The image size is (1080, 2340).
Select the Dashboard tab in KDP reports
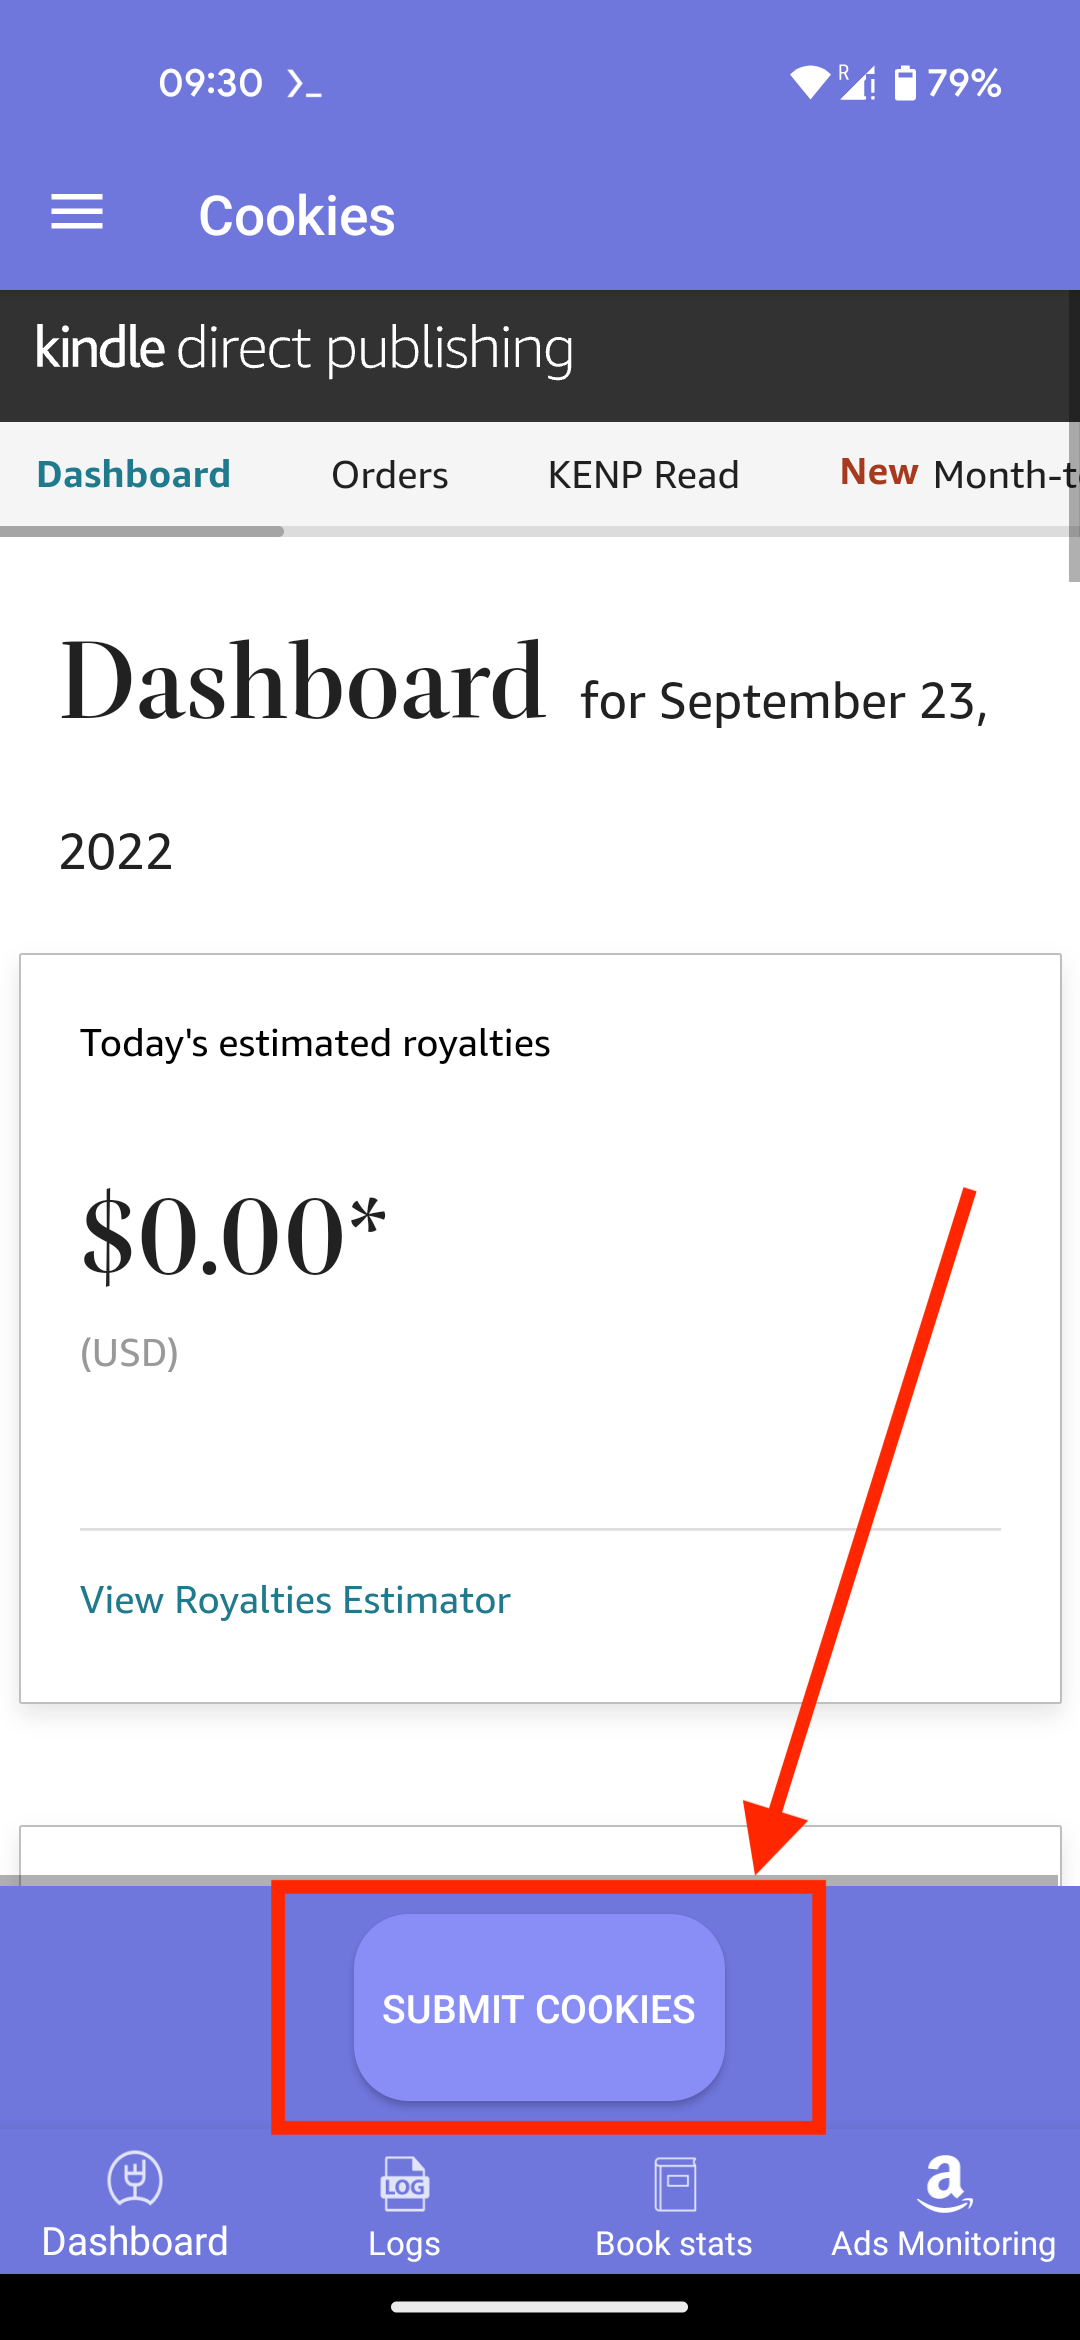pyautogui.click(x=134, y=474)
